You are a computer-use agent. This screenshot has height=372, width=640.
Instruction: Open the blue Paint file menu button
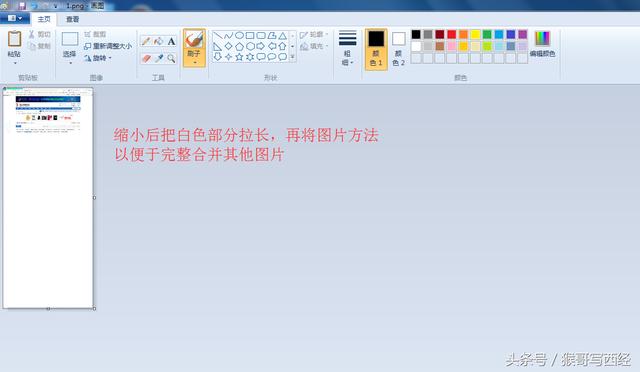(x=15, y=18)
